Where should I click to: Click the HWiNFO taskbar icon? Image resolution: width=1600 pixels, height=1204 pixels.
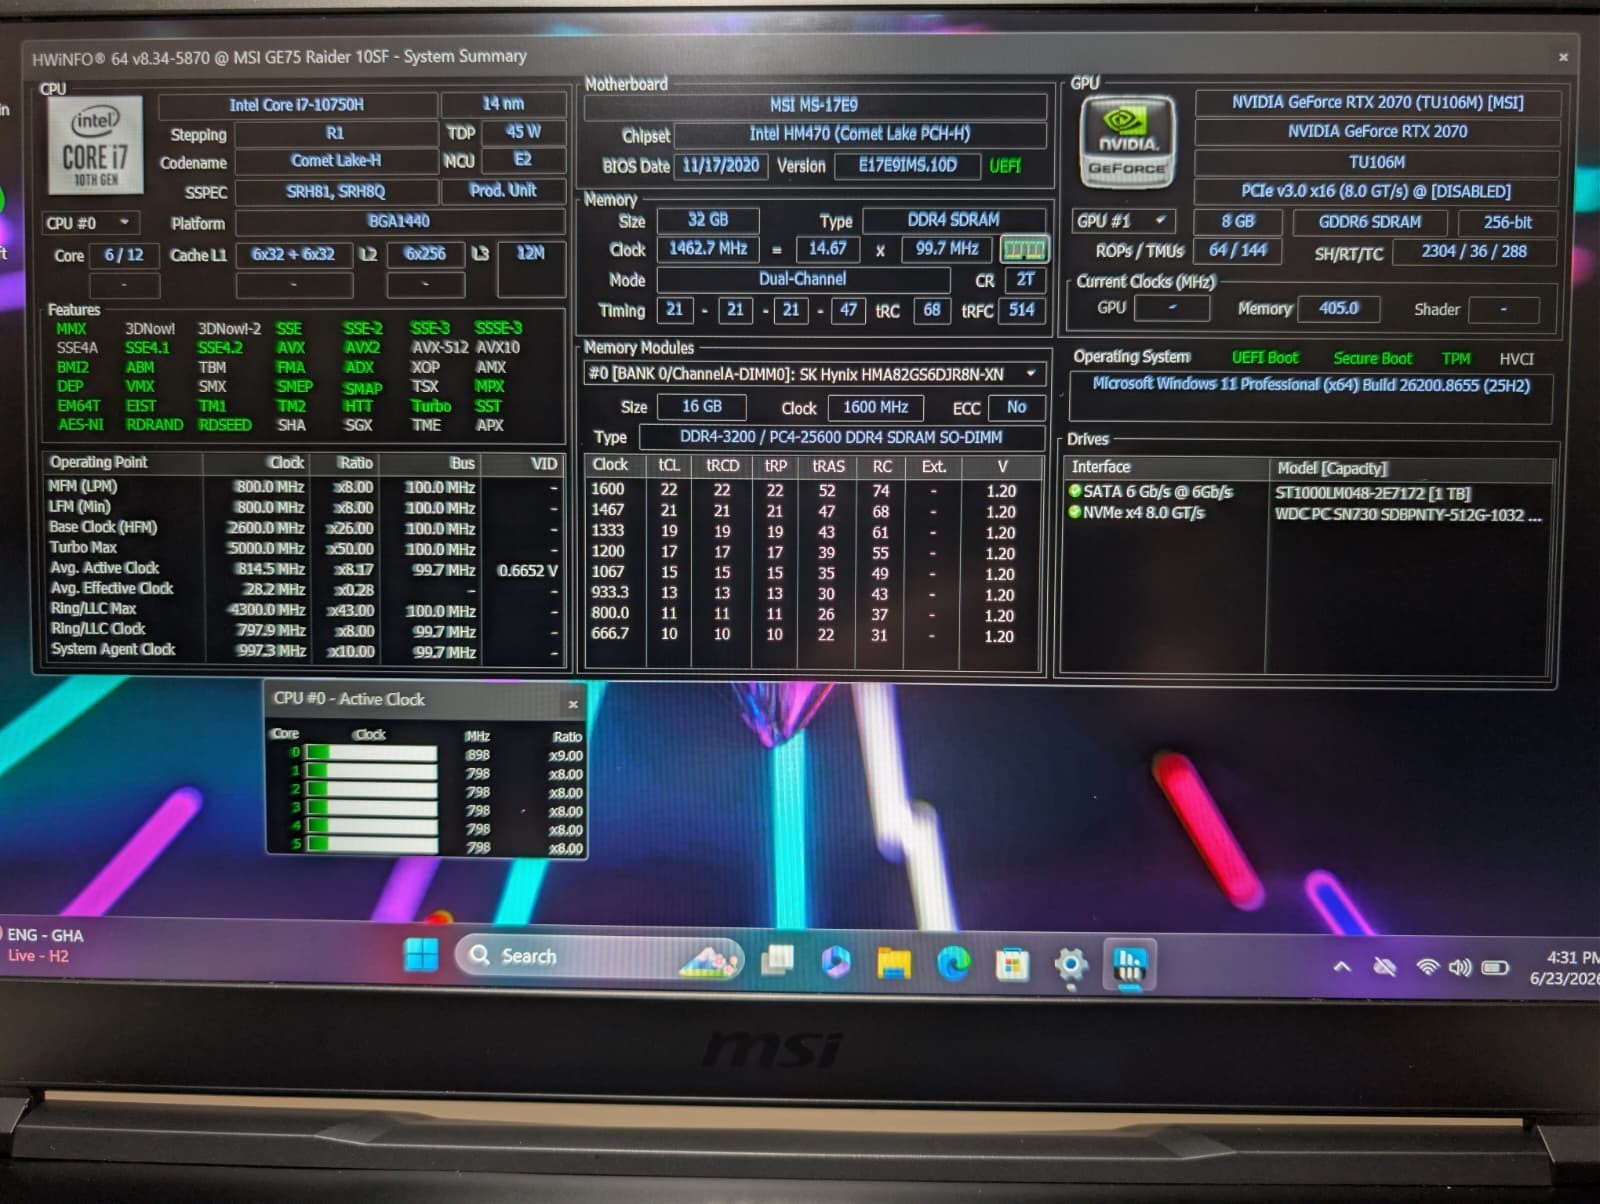(x=1130, y=966)
